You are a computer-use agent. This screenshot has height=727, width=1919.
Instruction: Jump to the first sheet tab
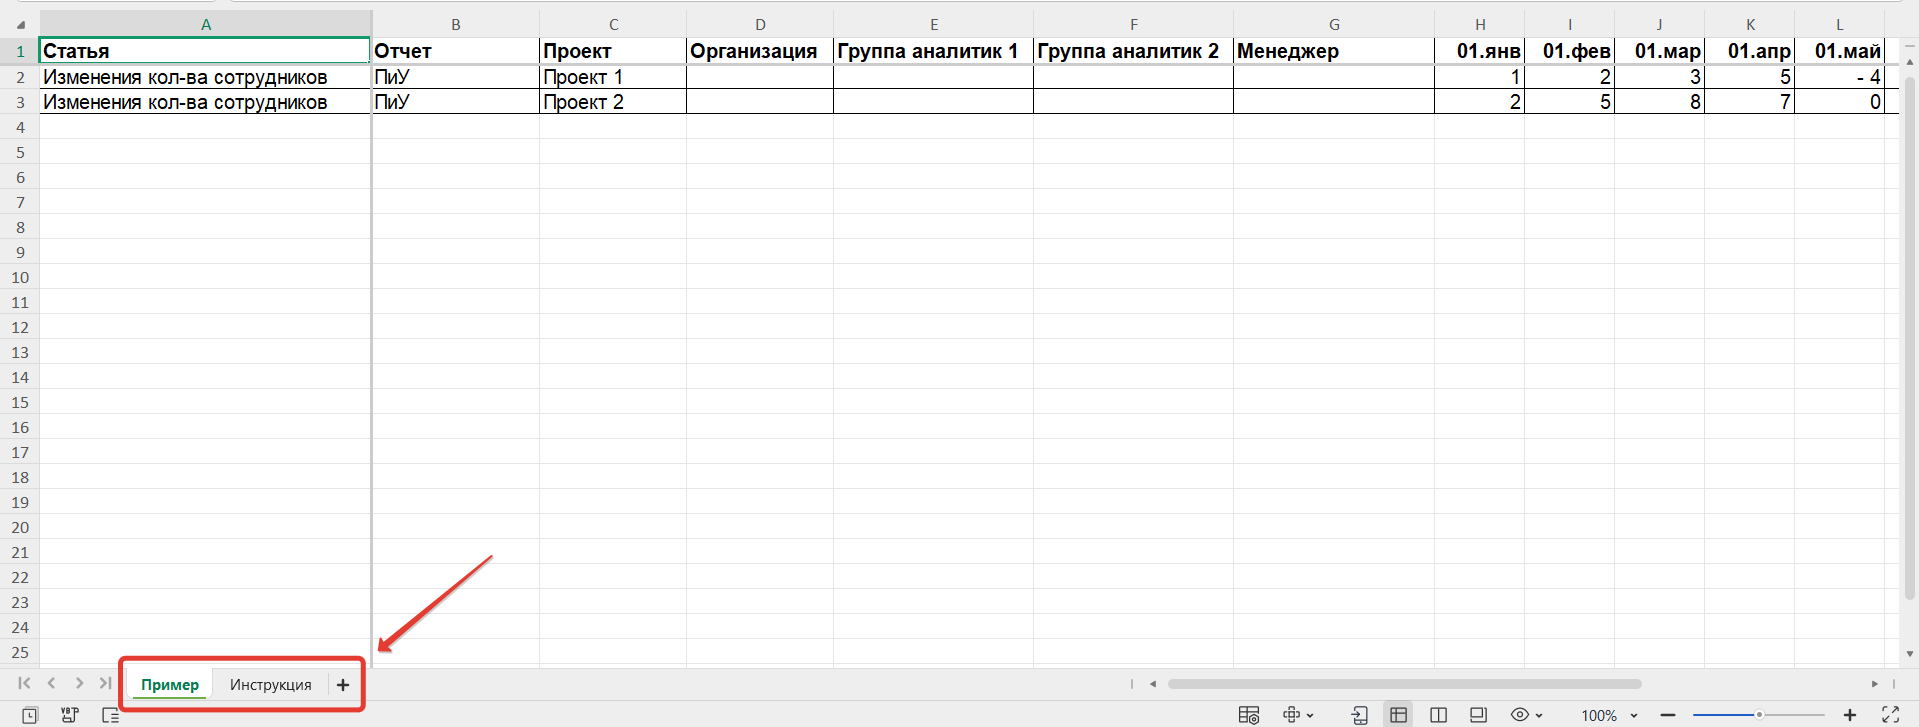tap(24, 684)
